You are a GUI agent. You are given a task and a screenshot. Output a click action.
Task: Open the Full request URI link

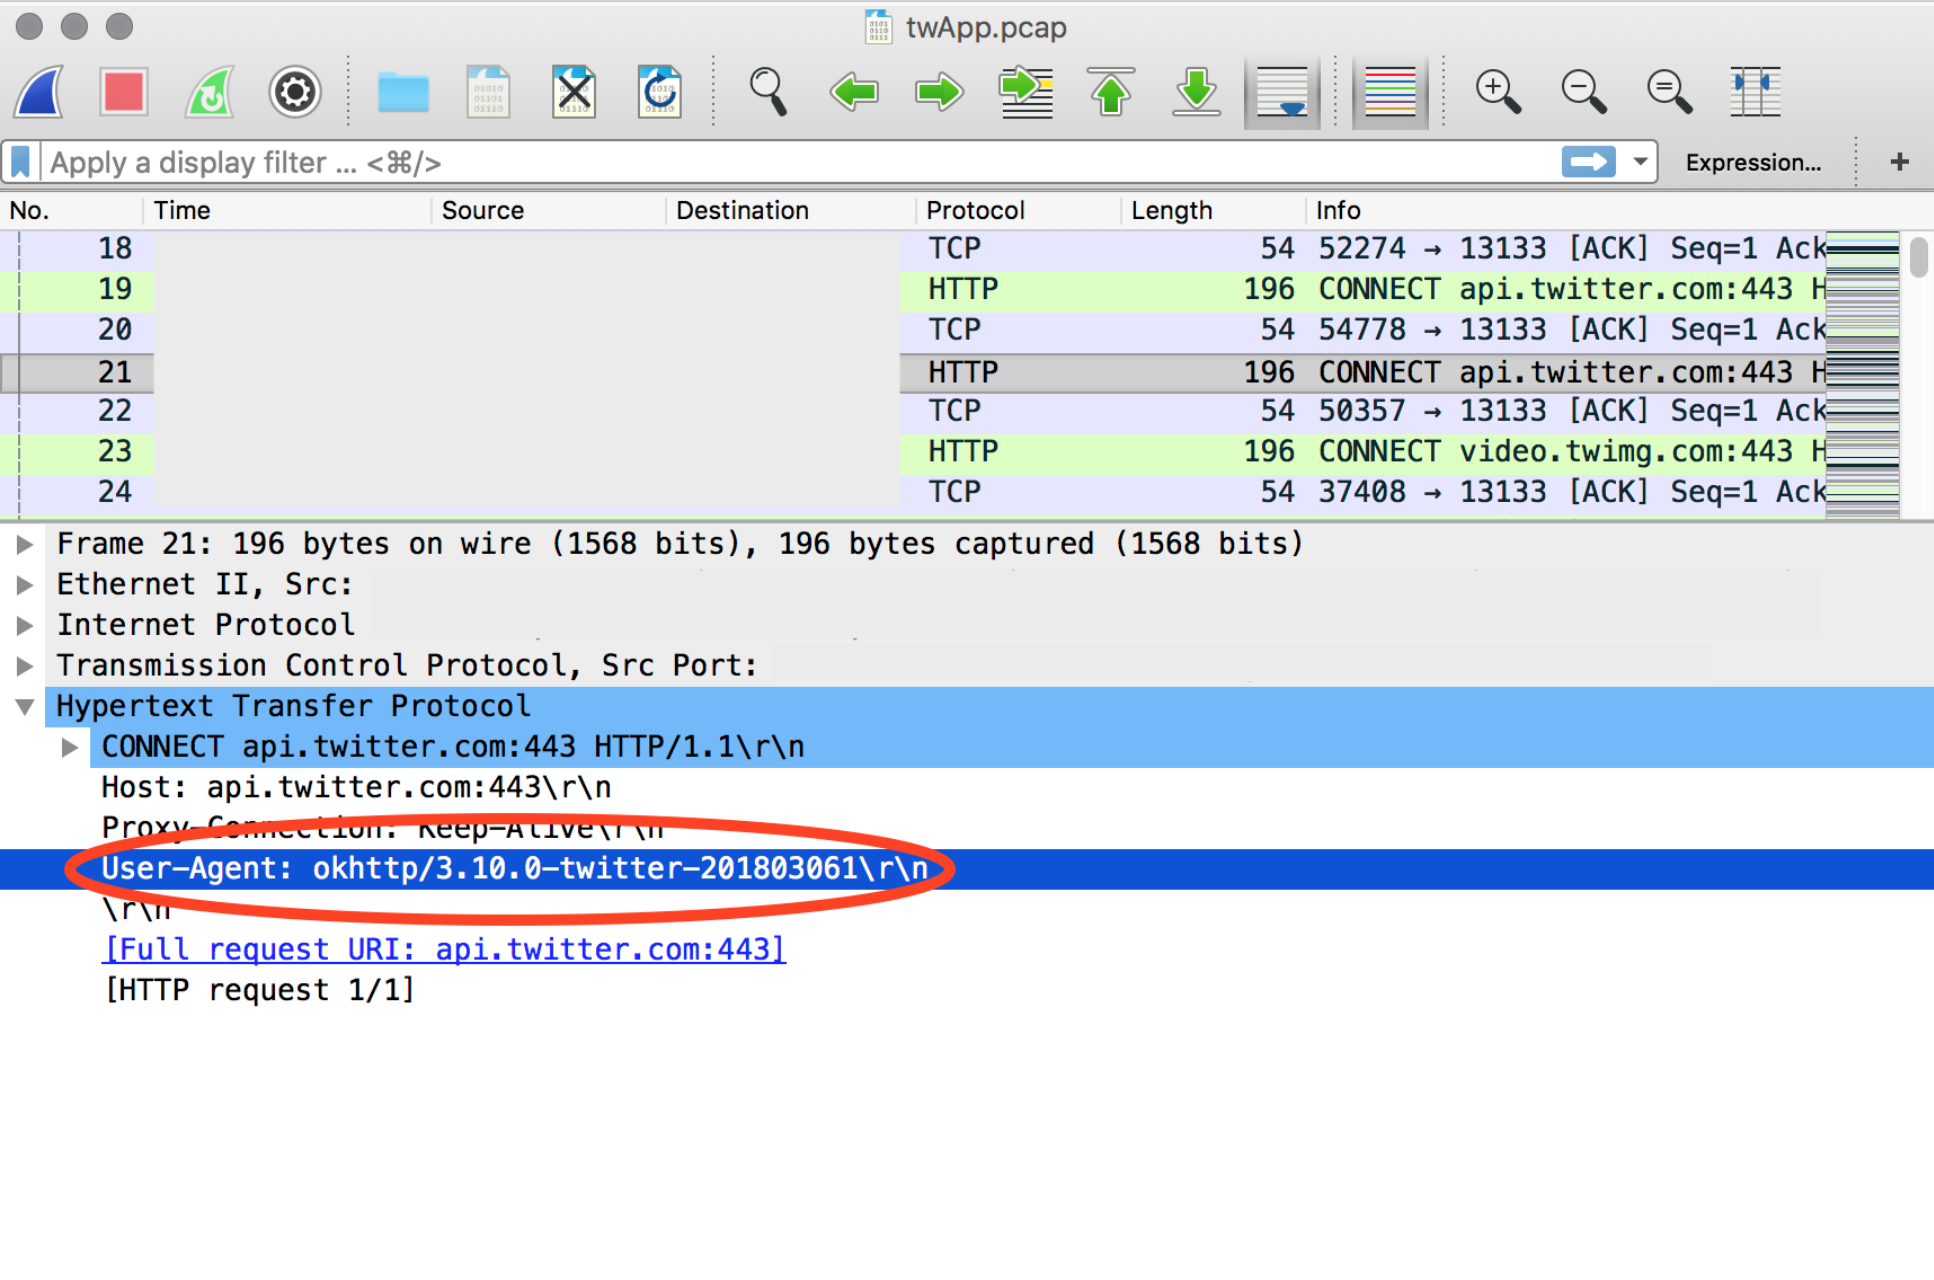pyautogui.click(x=444, y=949)
